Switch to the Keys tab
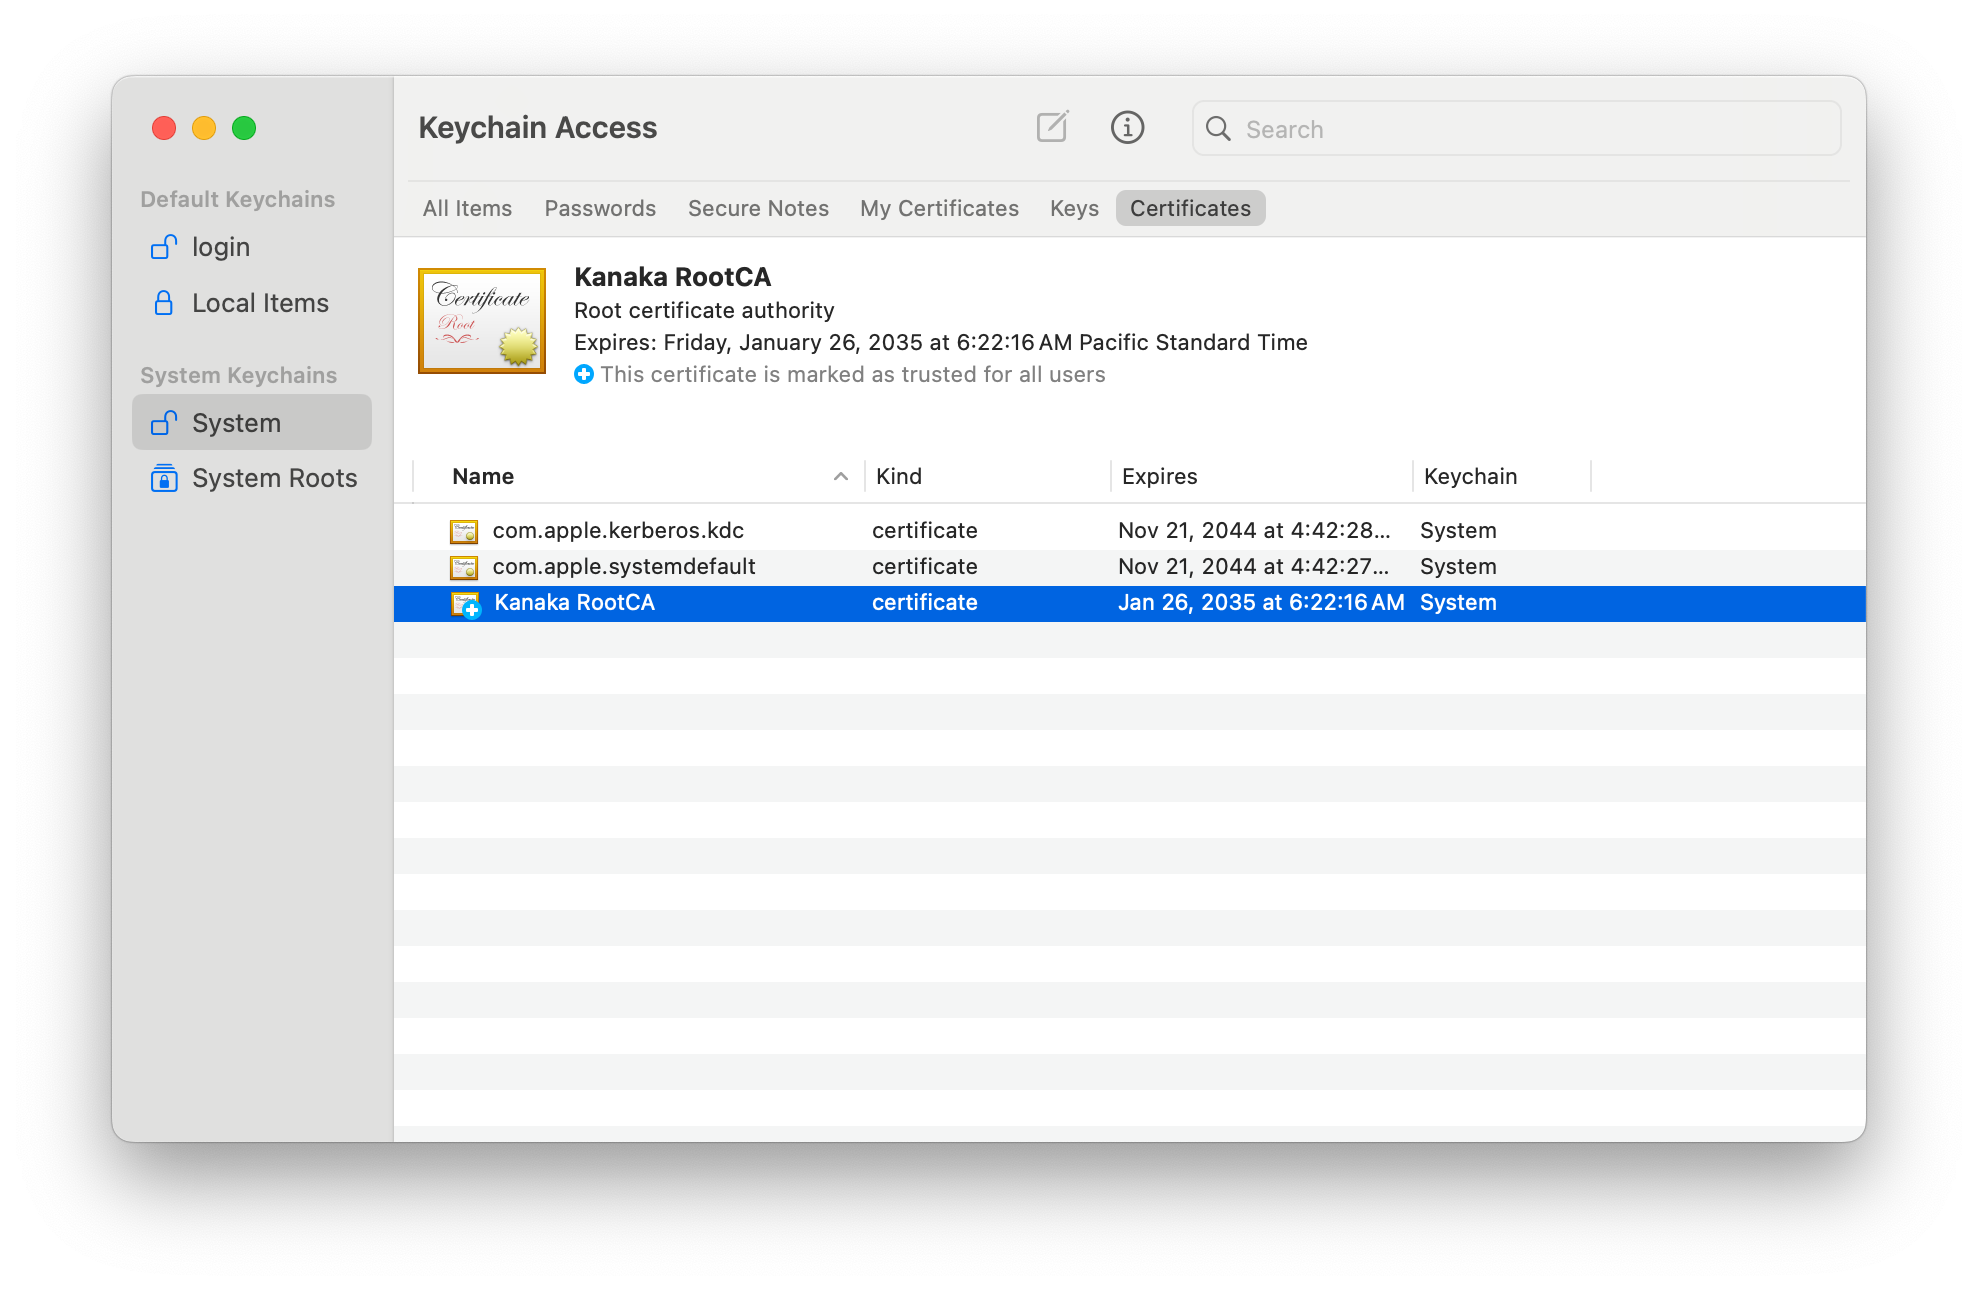The image size is (1978, 1290). coord(1074,208)
